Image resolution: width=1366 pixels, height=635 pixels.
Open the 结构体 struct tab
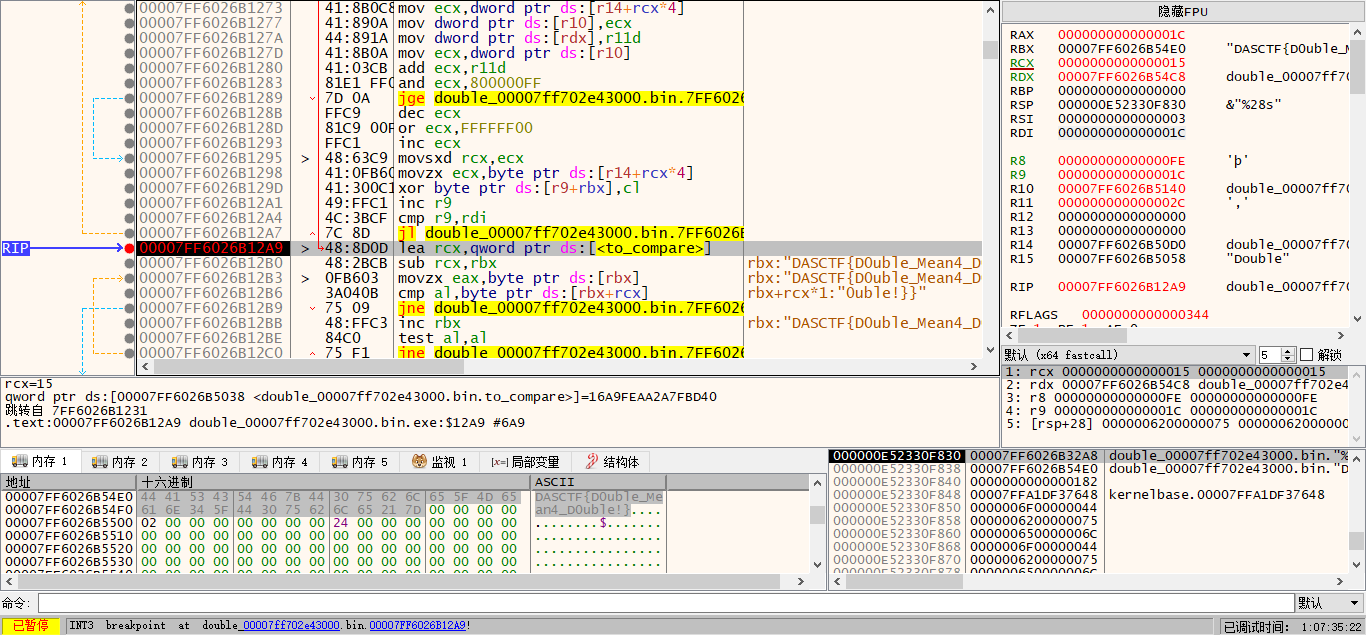coord(612,462)
